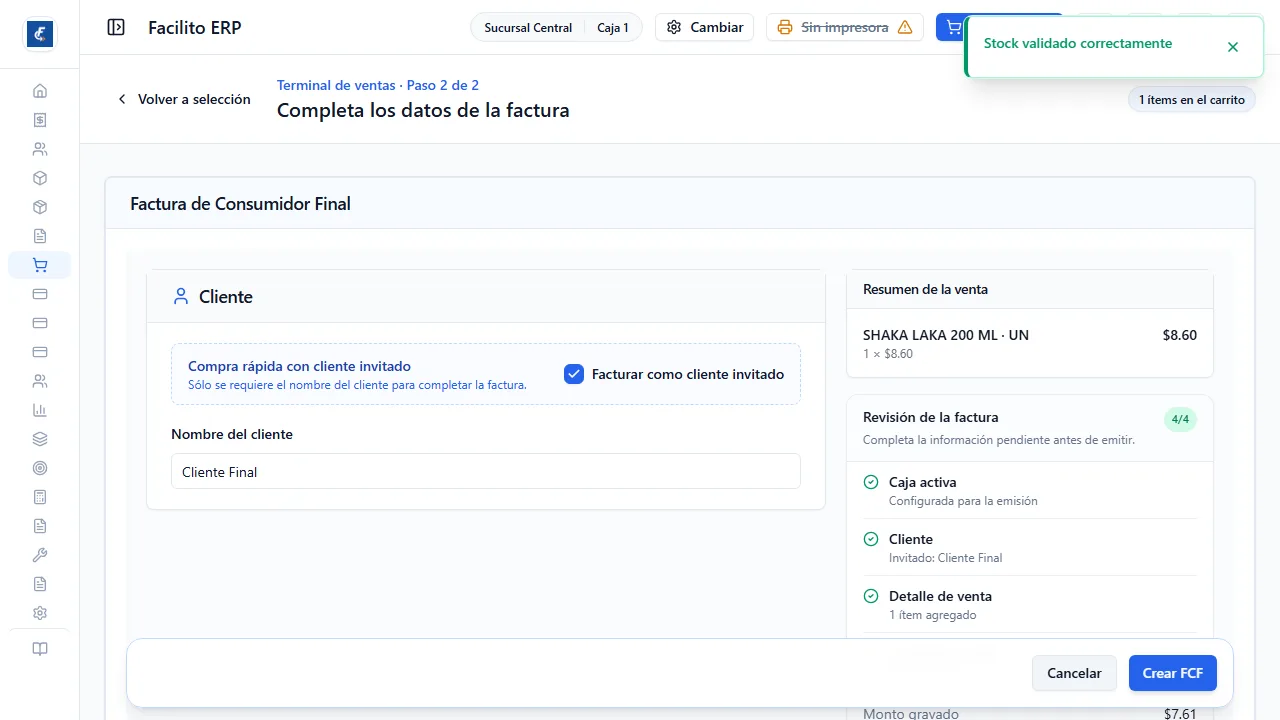Click the green check icon beside Caja activa
This screenshot has height=720, width=1280.
pyautogui.click(x=871, y=482)
